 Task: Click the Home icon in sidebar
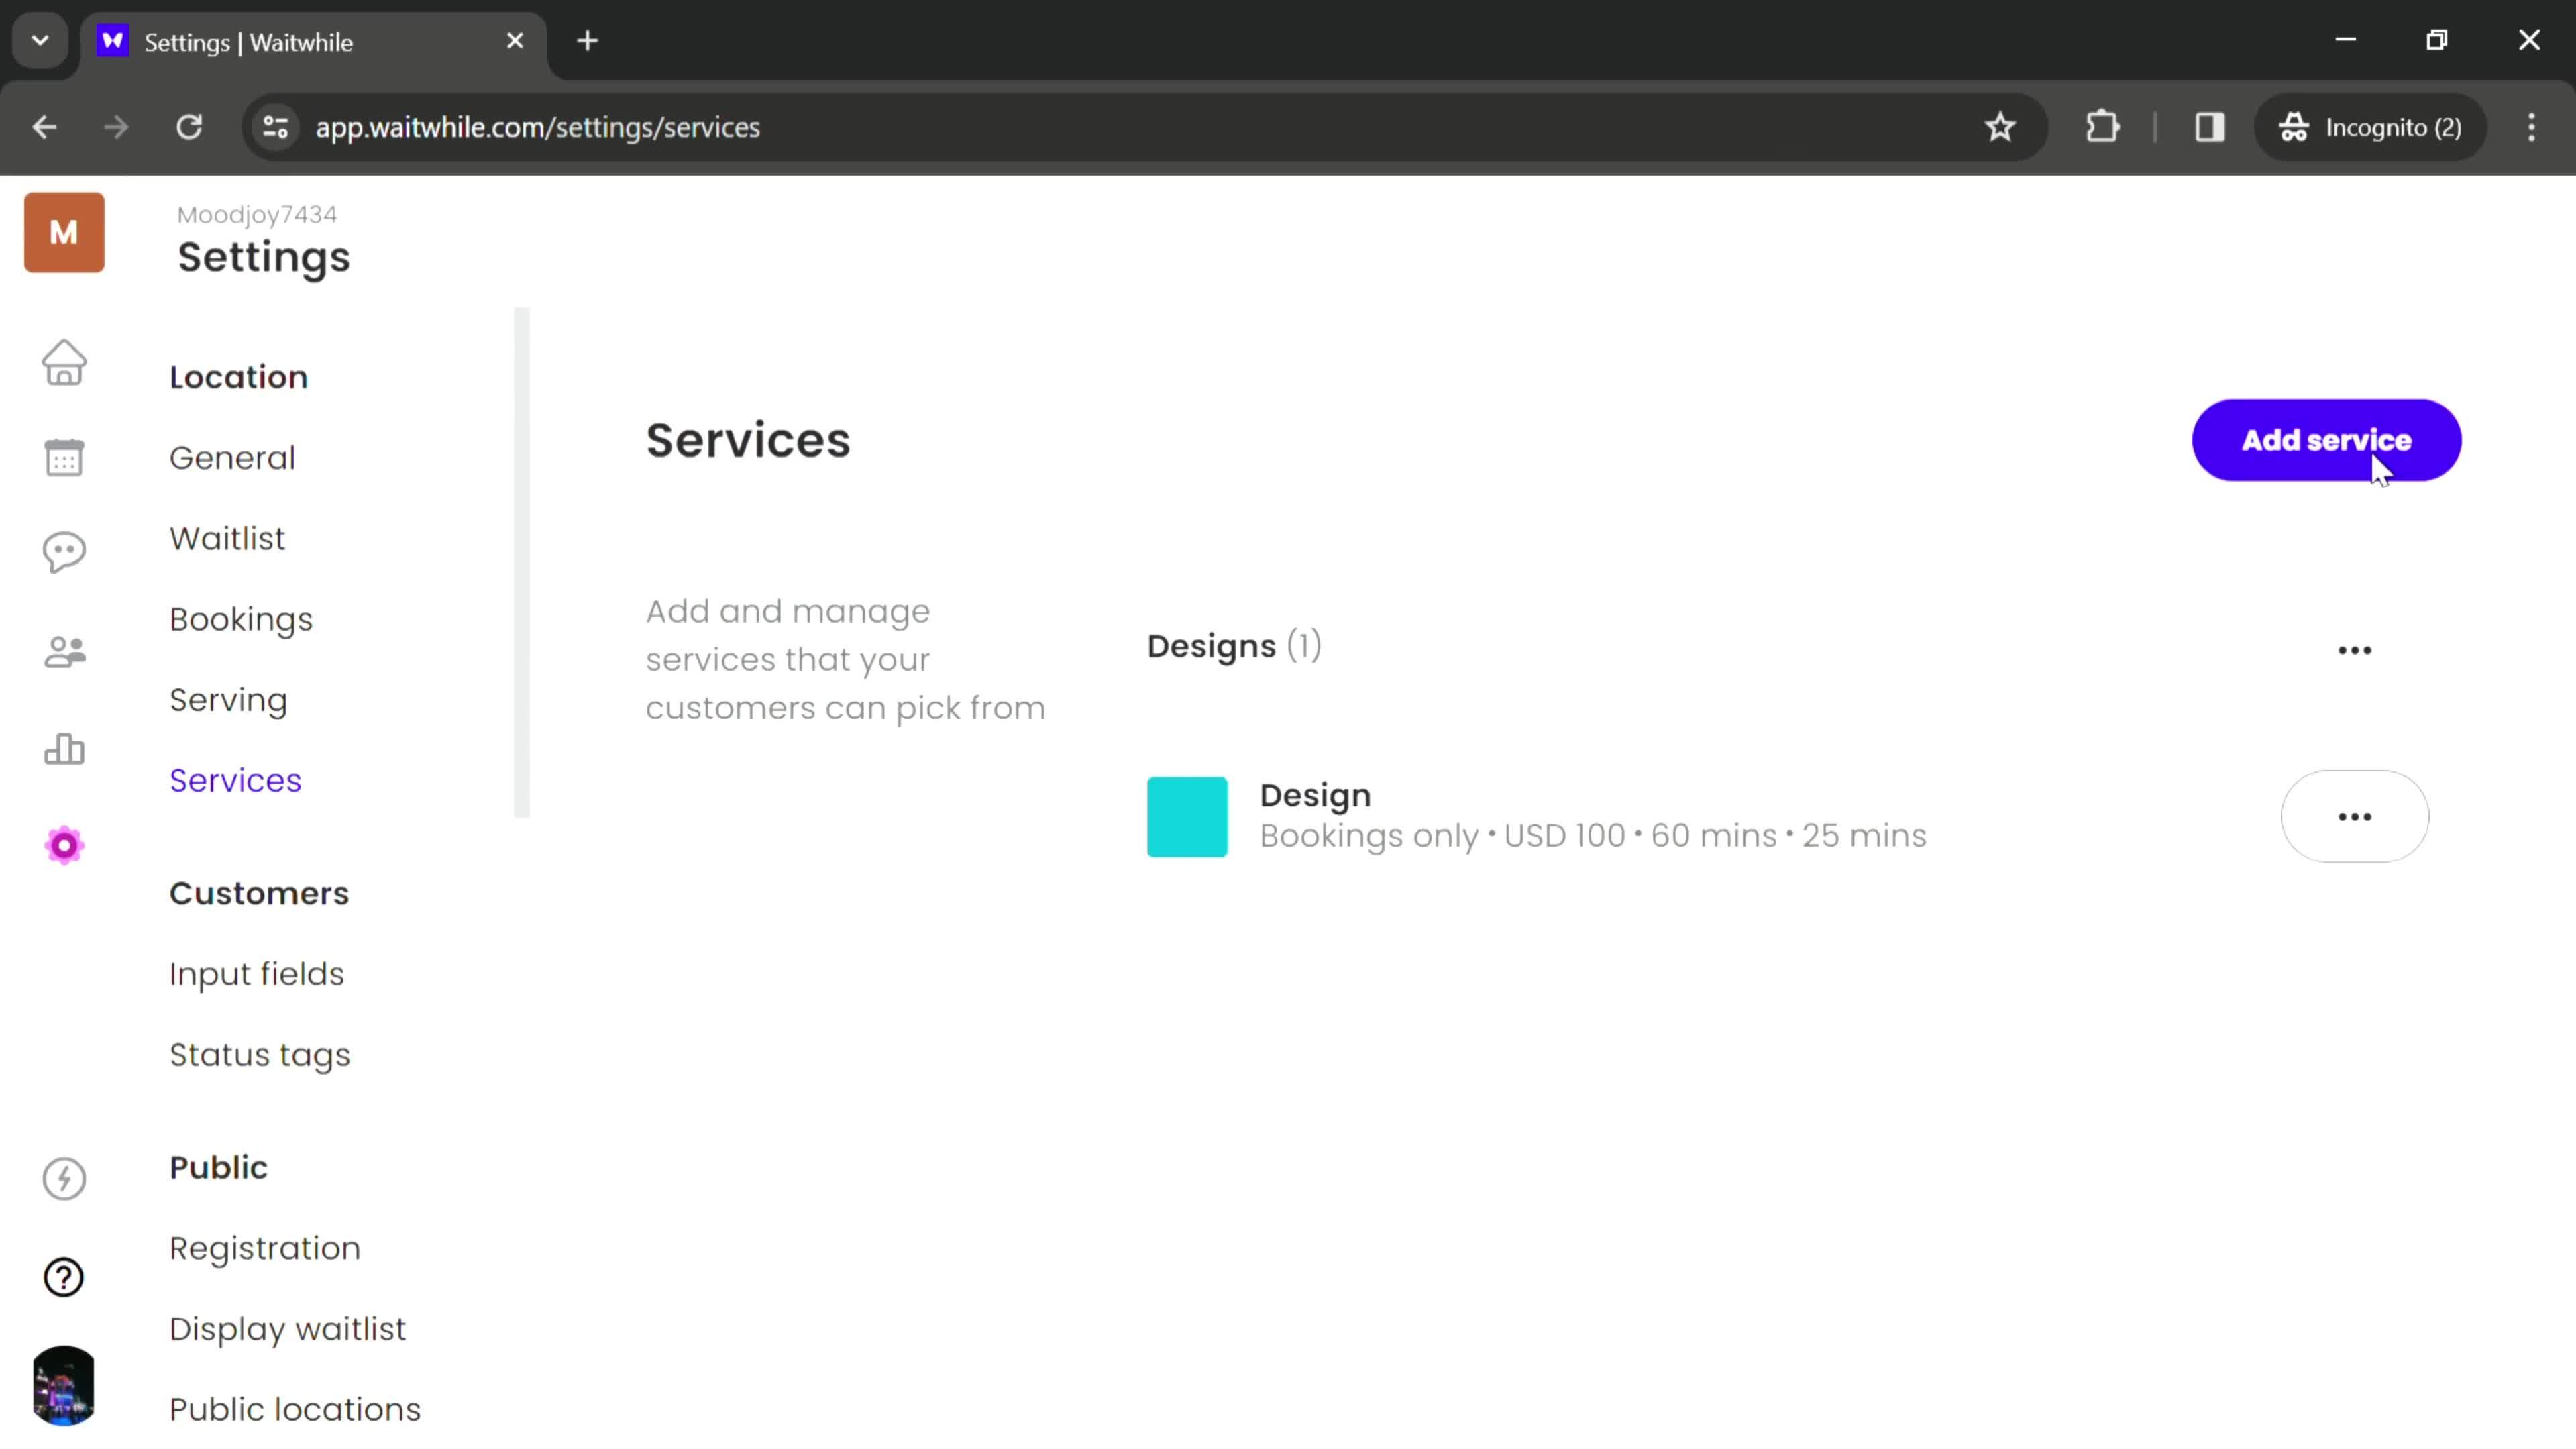coord(64,363)
